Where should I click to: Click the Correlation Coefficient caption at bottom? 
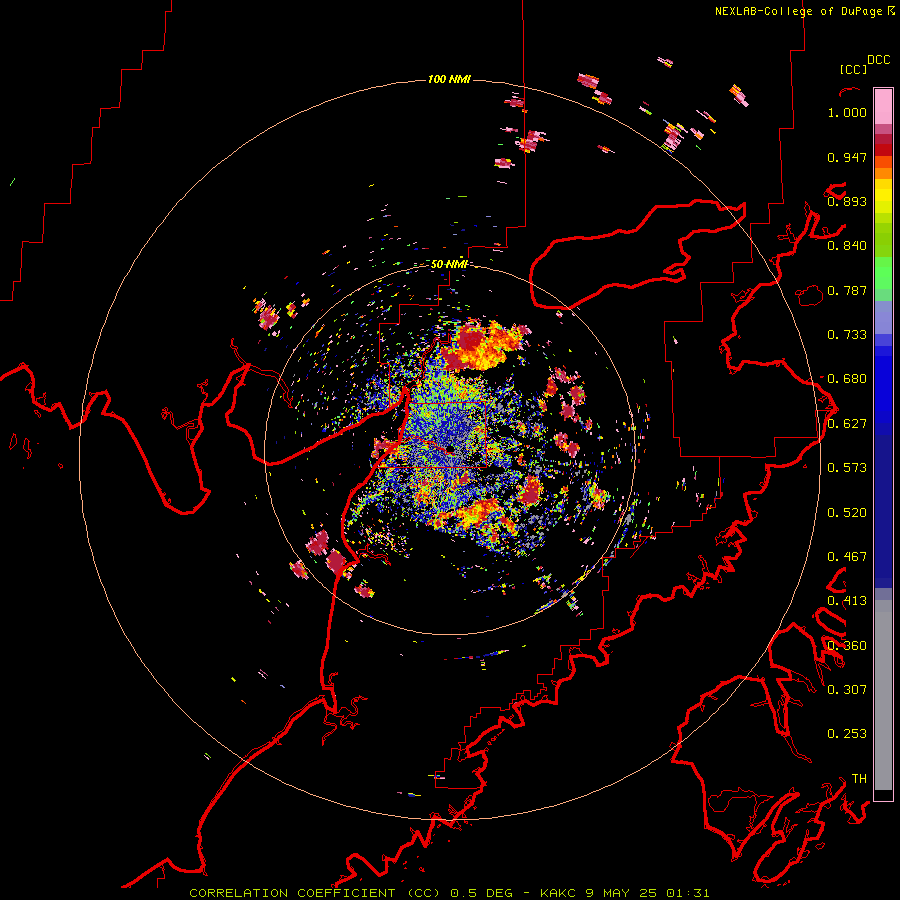[449, 893]
